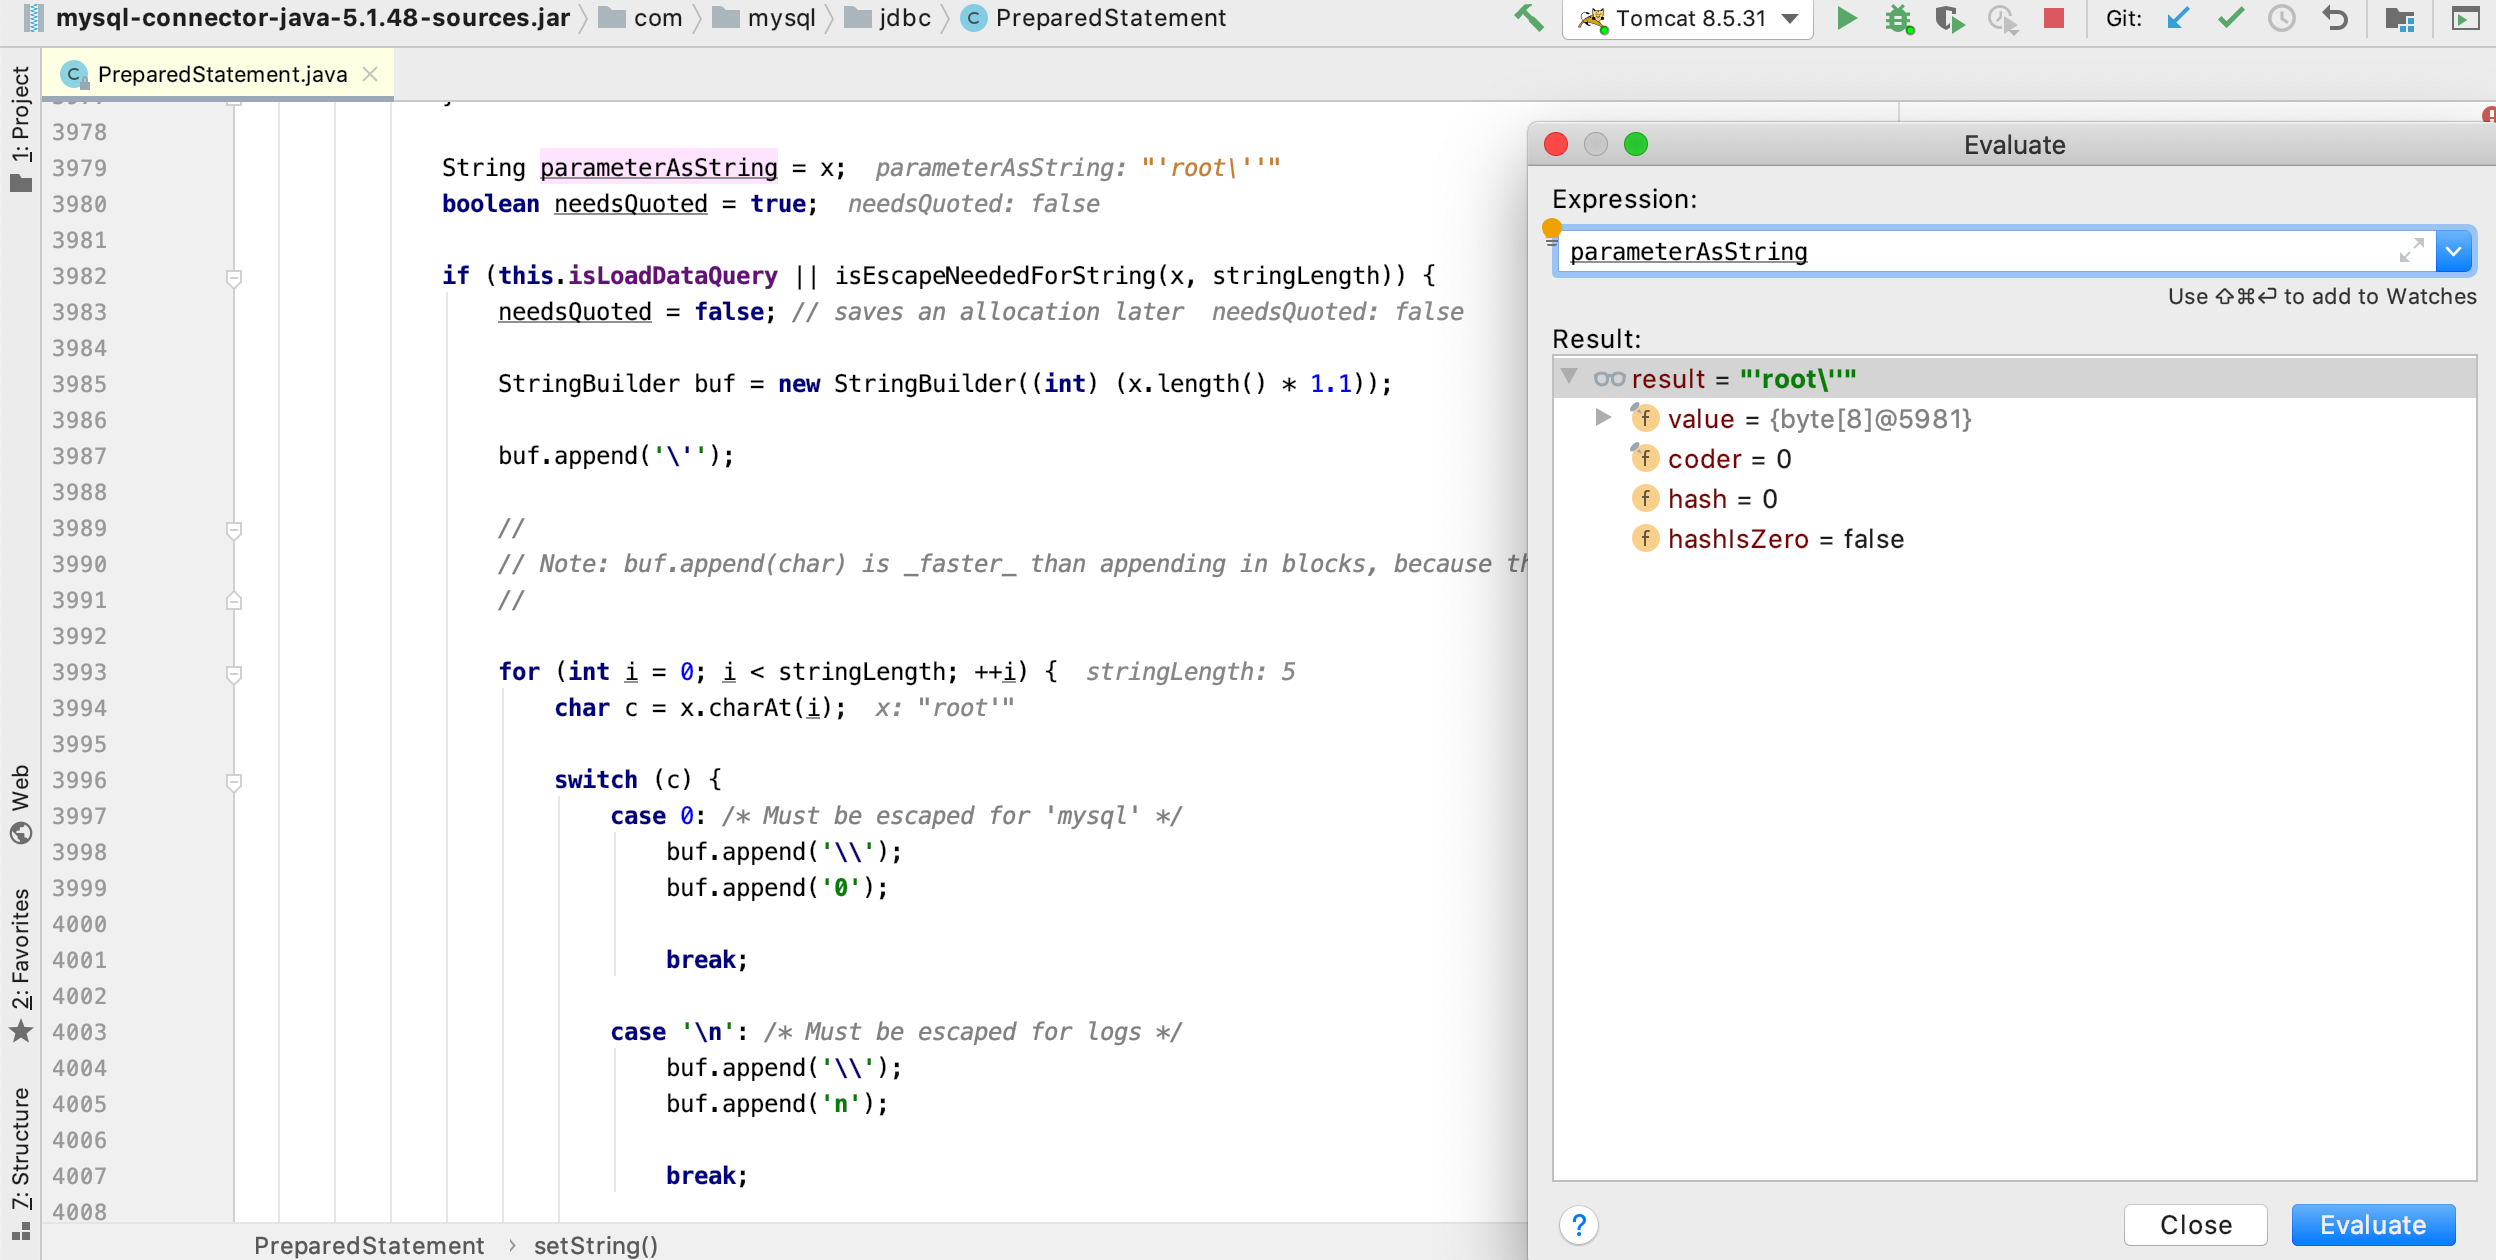This screenshot has width=2496, height=1260.
Task: Run with Coverage shield icon
Action: pos(1949,18)
